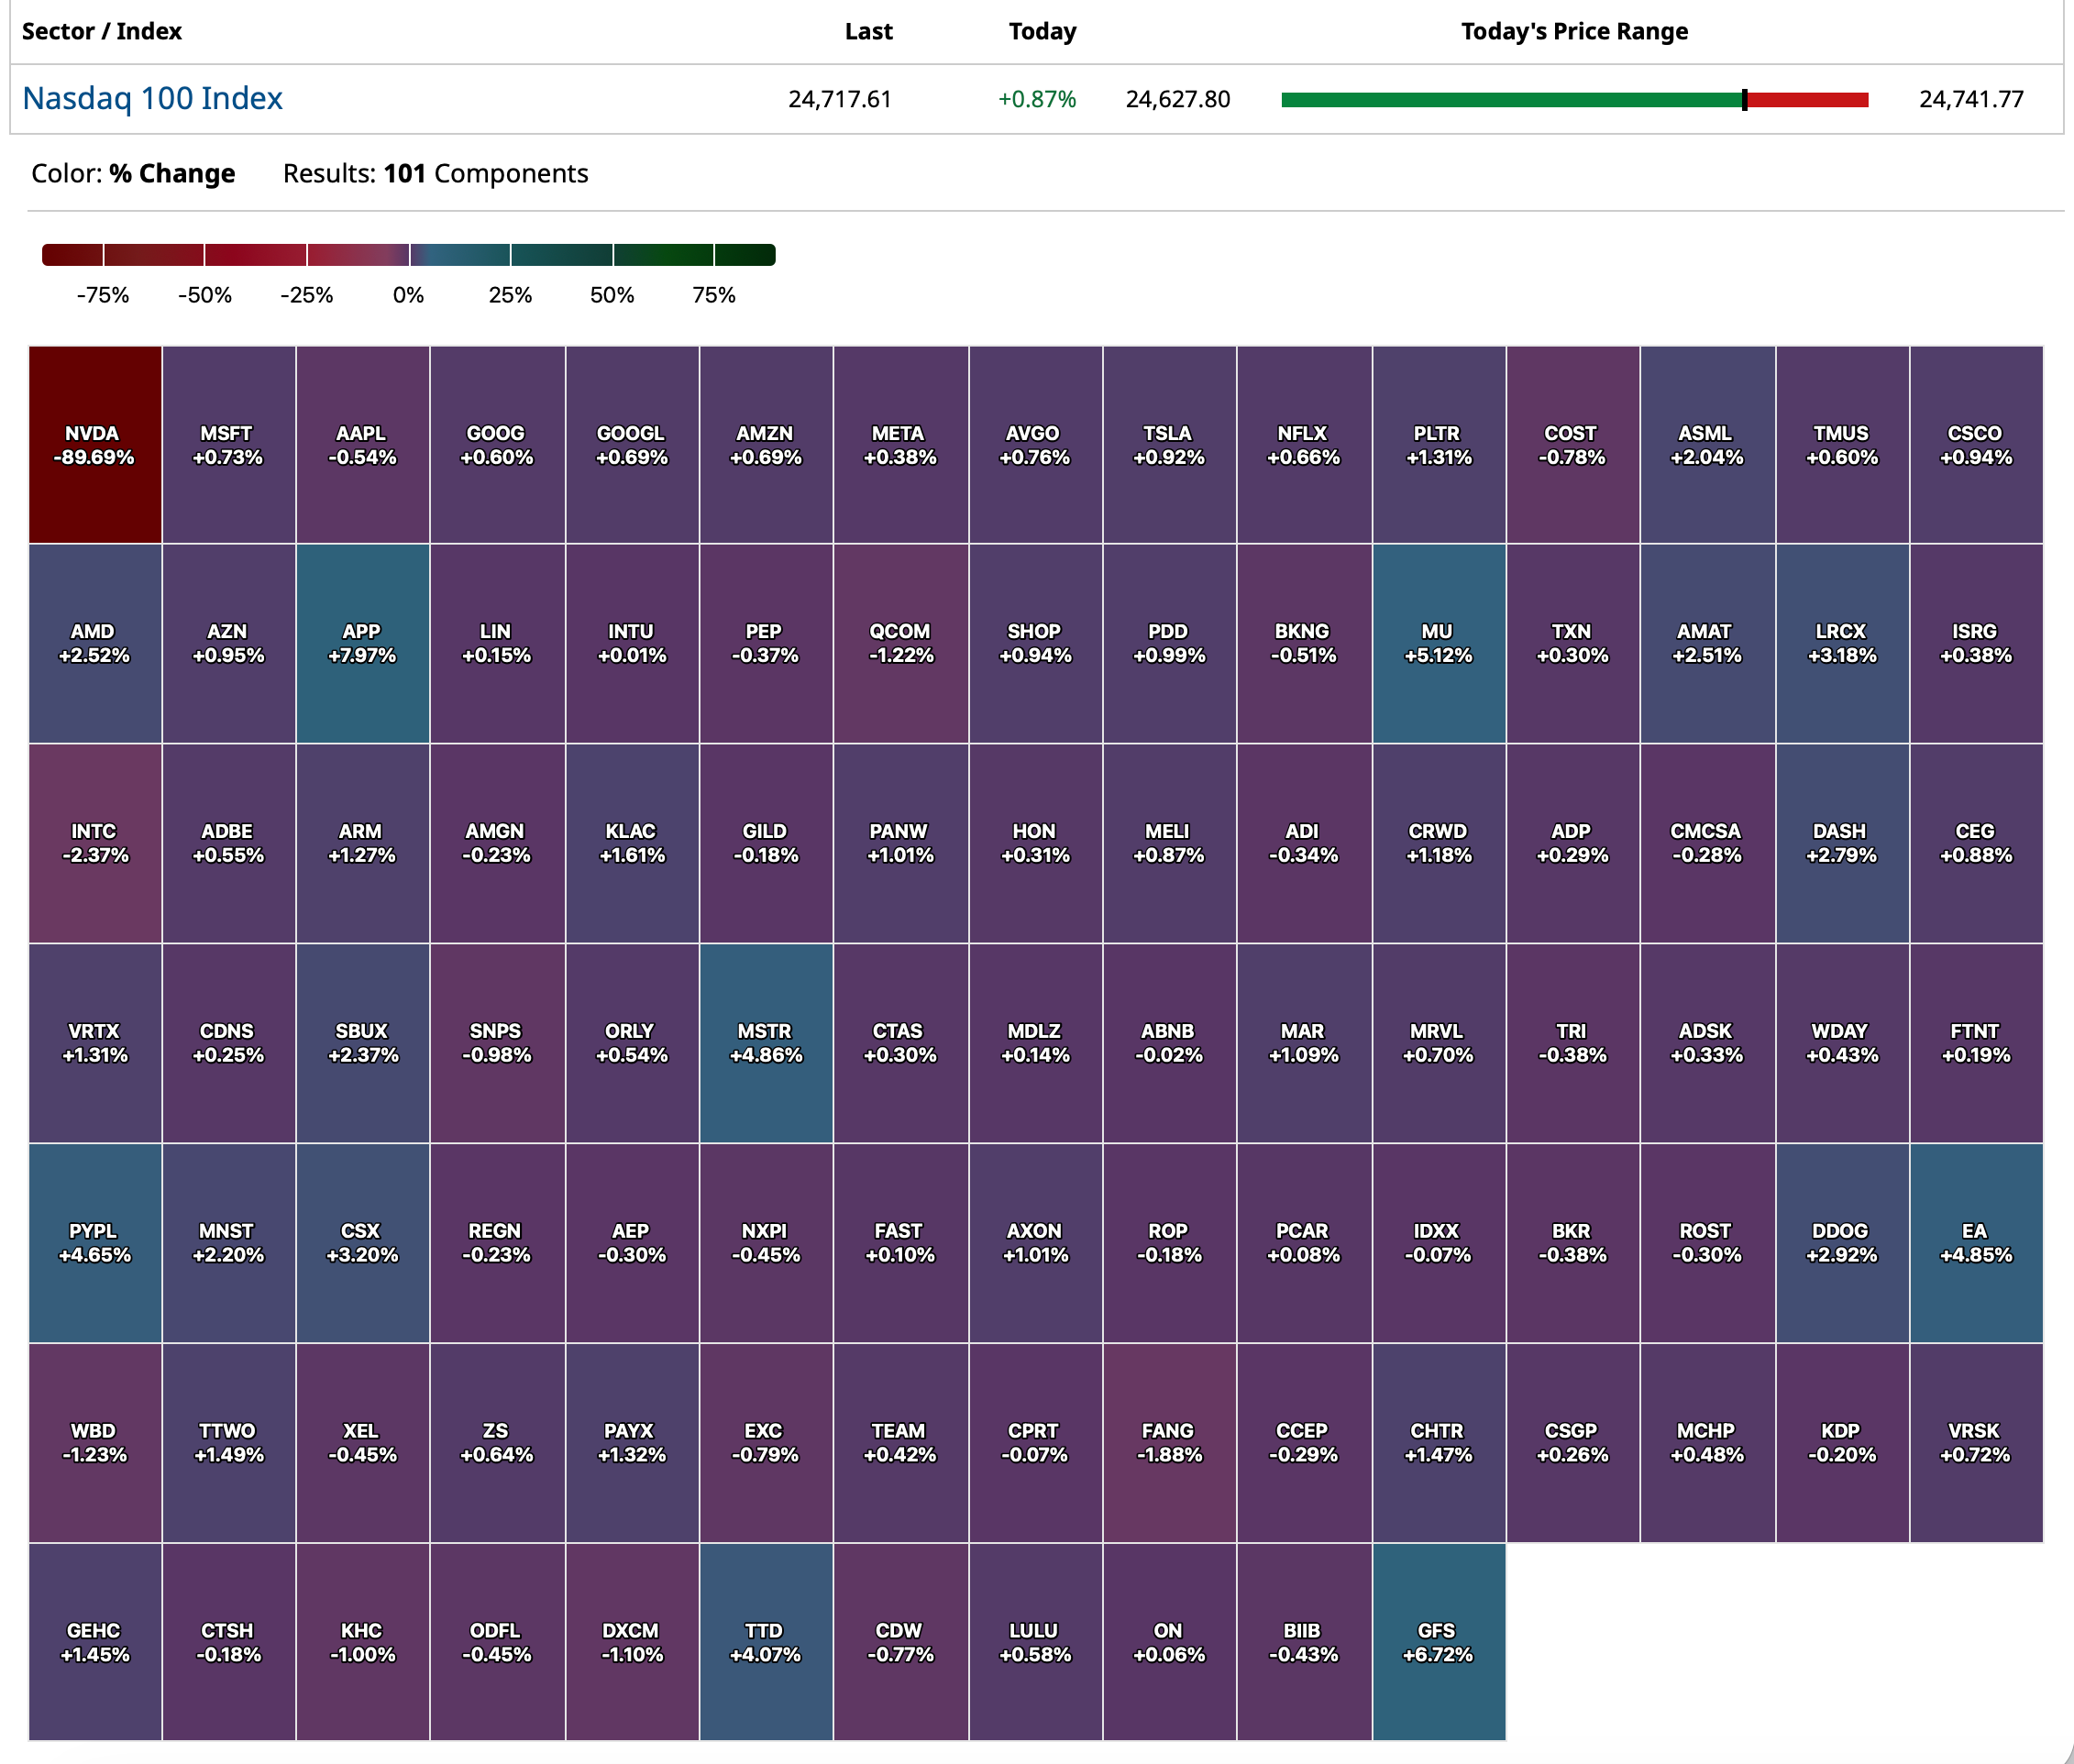
Task: Click the MSTR heatmap tile
Action: click(x=766, y=1043)
